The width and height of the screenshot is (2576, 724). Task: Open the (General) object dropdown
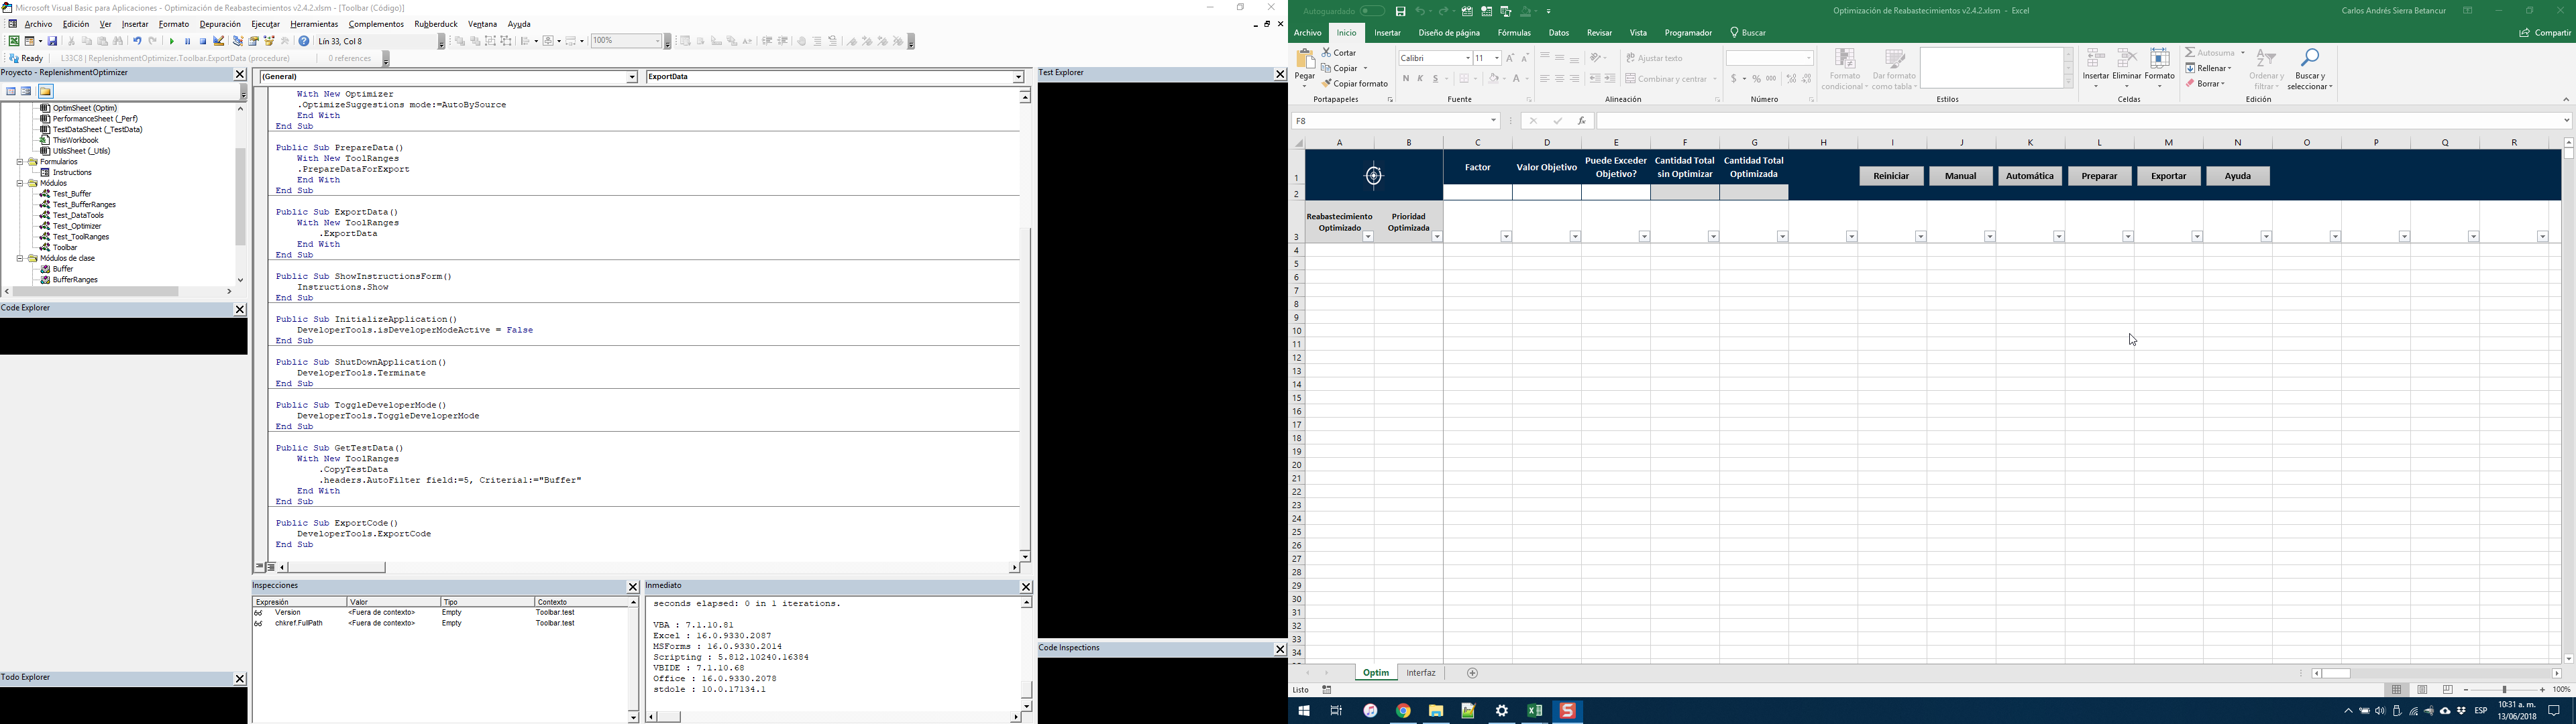632,77
